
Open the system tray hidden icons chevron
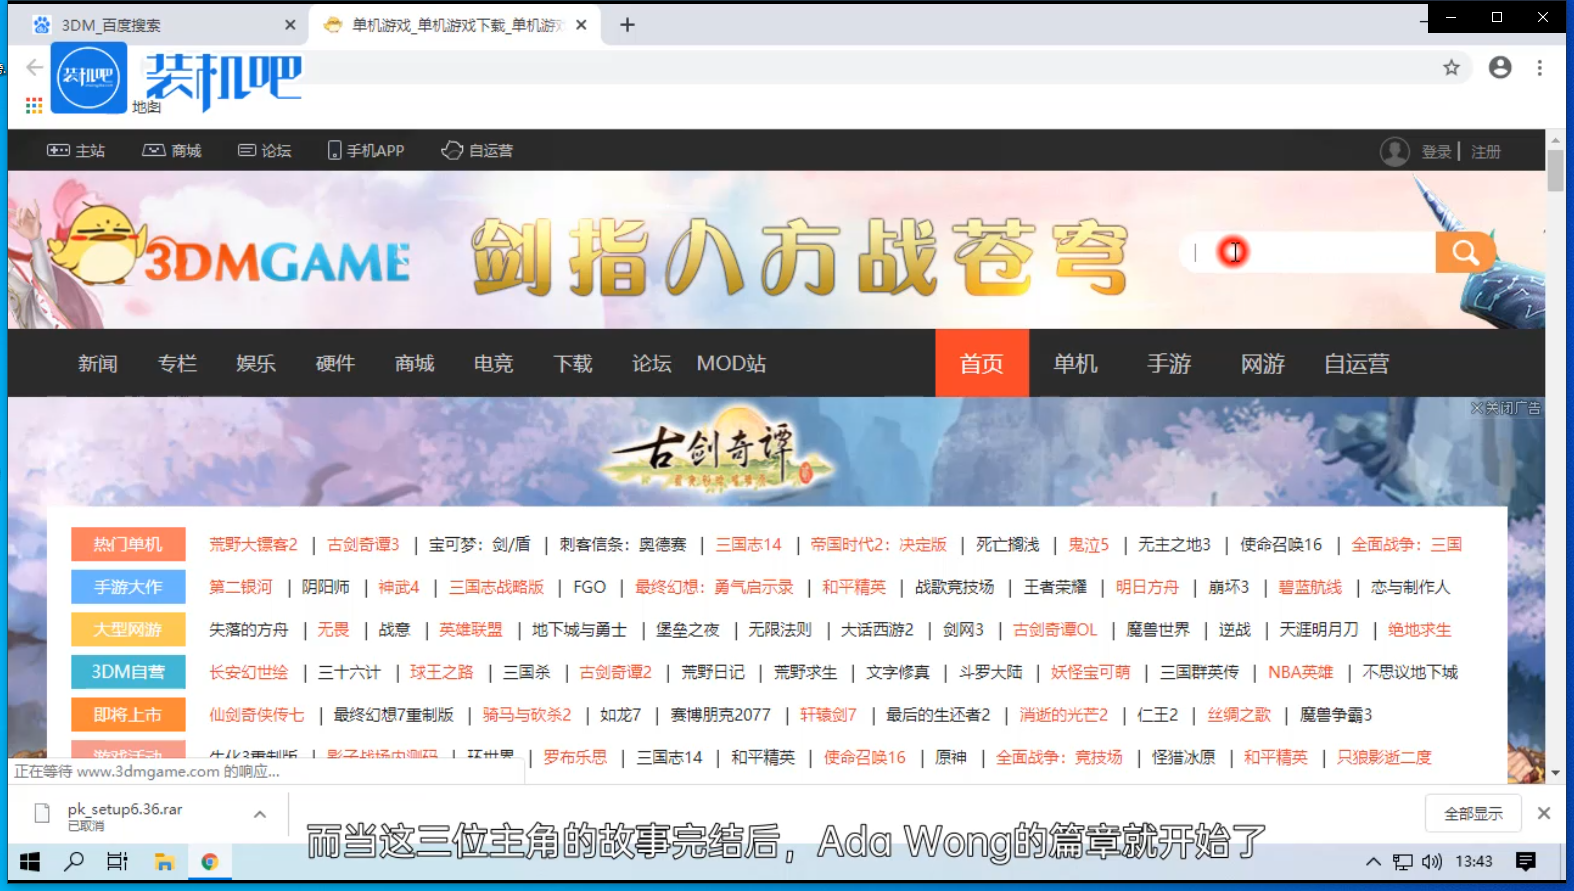[1373, 861]
